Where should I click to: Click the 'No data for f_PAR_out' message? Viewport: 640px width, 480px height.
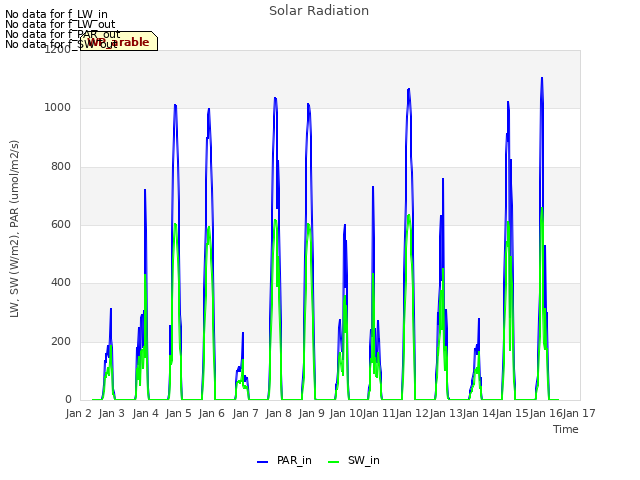(x=62, y=34)
